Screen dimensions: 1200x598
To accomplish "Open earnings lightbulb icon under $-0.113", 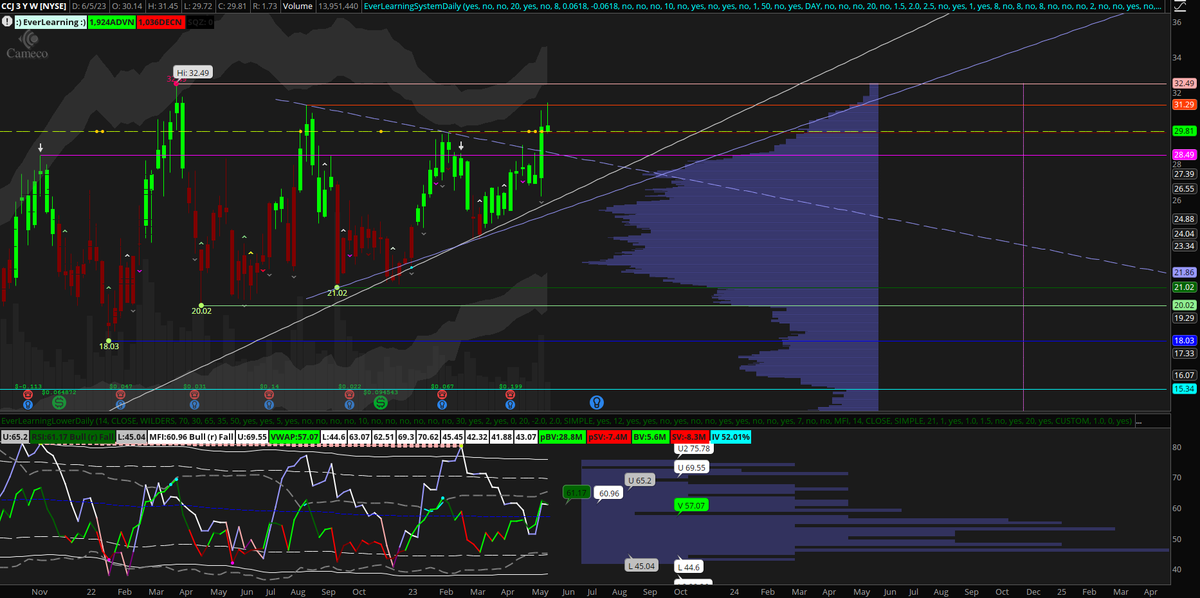I will (x=28, y=405).
